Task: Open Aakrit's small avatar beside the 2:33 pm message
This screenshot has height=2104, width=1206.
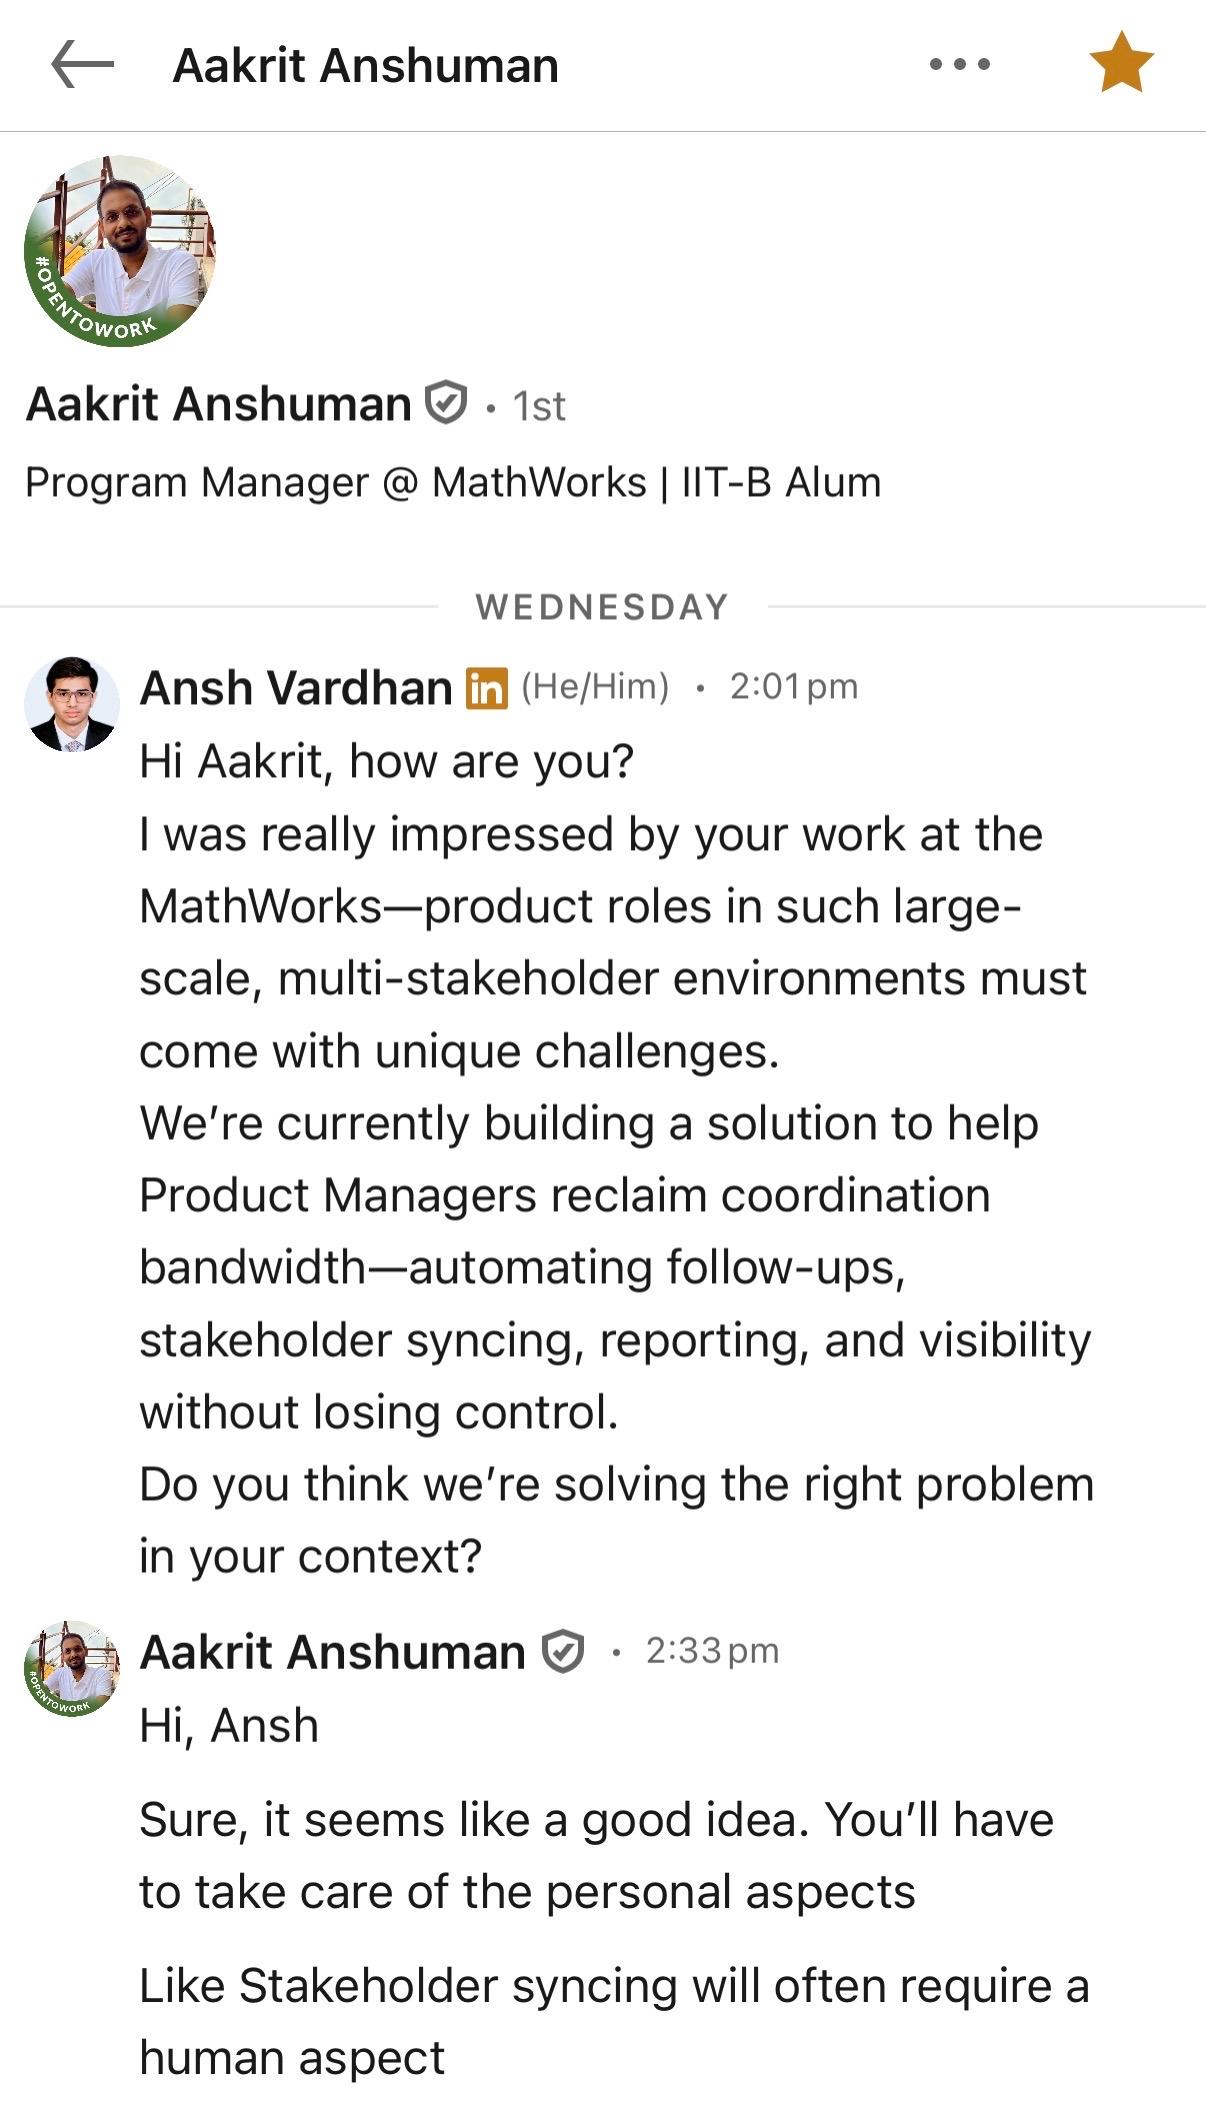Action: click(71, 1668)
